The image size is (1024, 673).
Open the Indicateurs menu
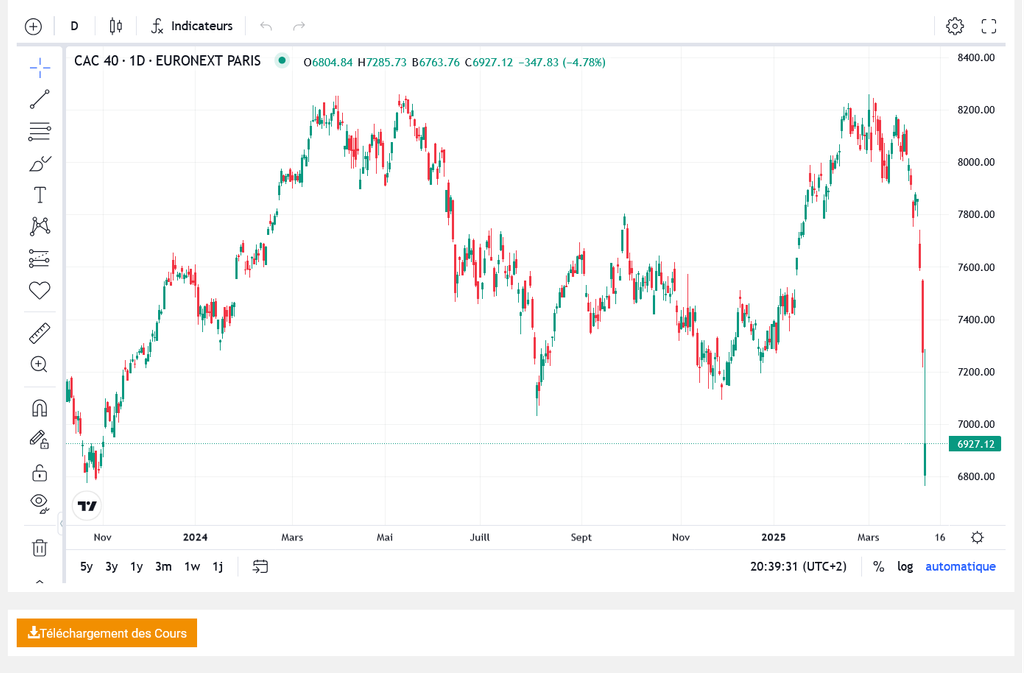[x=192, y=26]
